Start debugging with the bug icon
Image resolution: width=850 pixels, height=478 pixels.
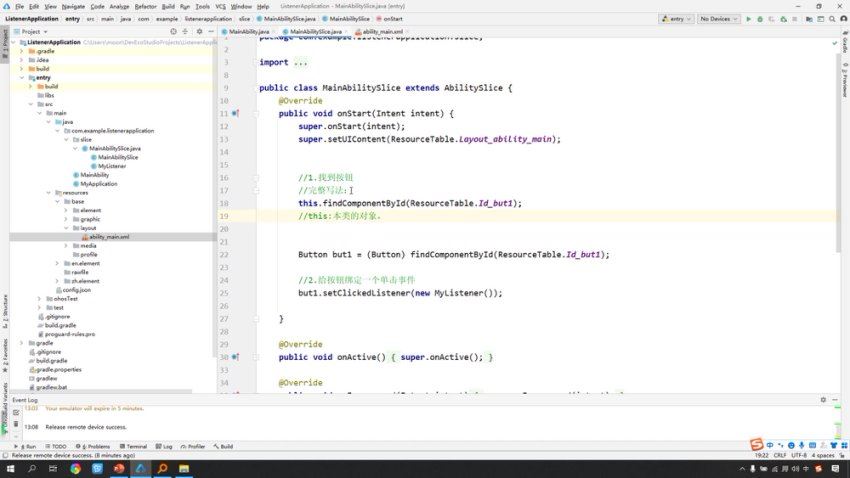tap(760, 19)
